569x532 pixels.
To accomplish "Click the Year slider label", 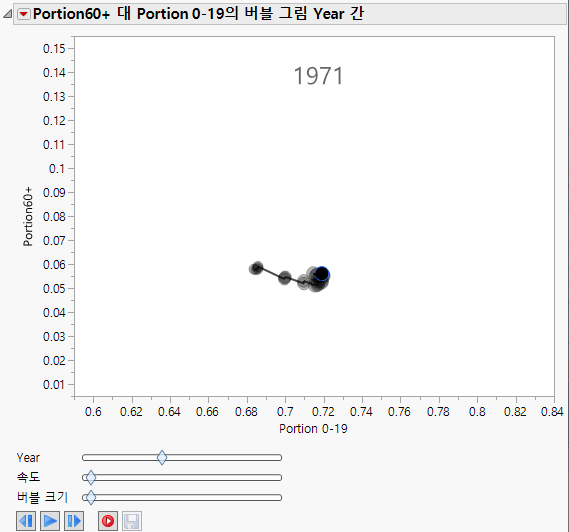I will [x=28, y=458].
